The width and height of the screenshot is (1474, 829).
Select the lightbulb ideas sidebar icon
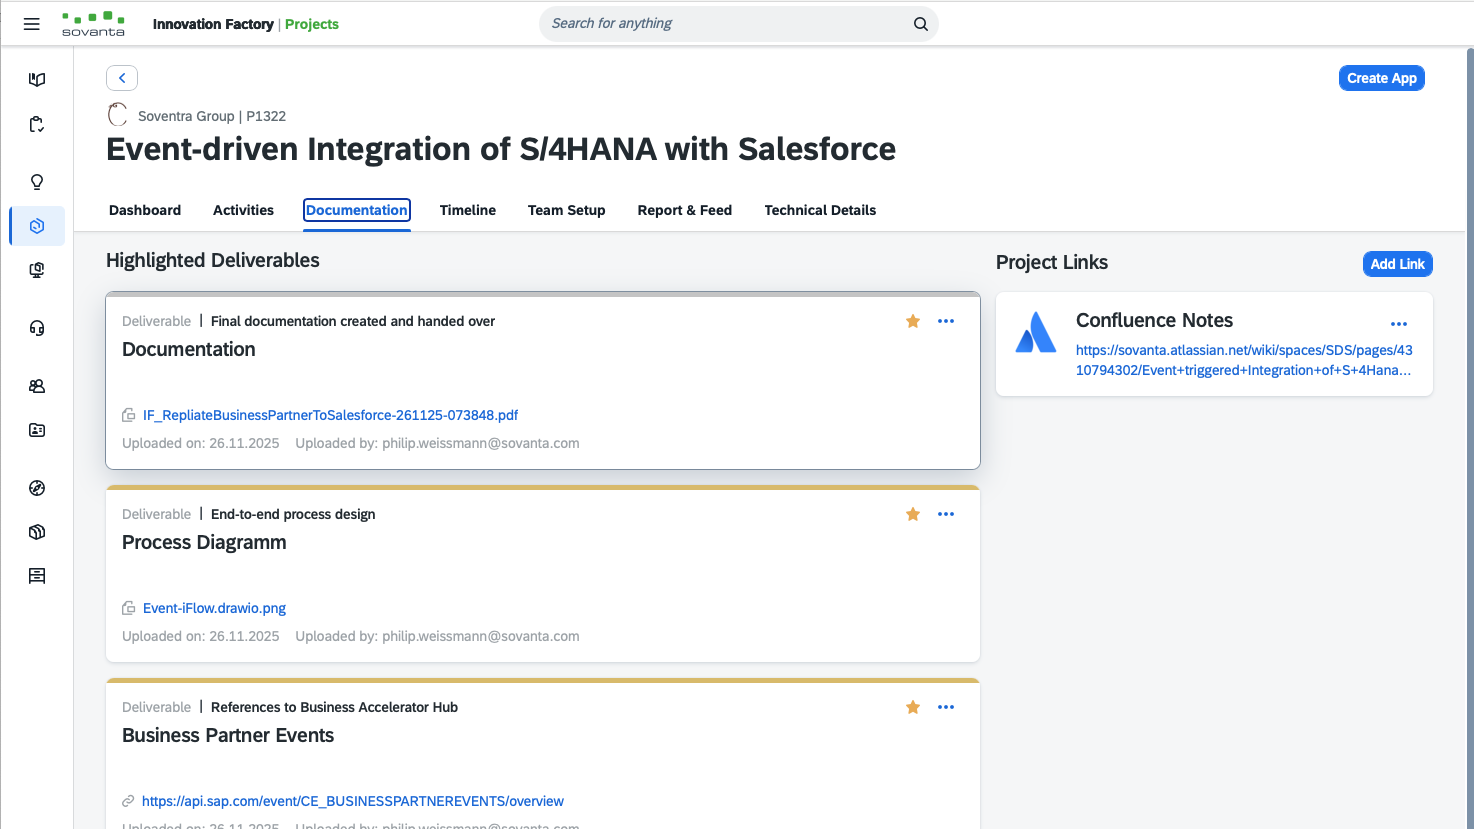[x=37, y=182]
